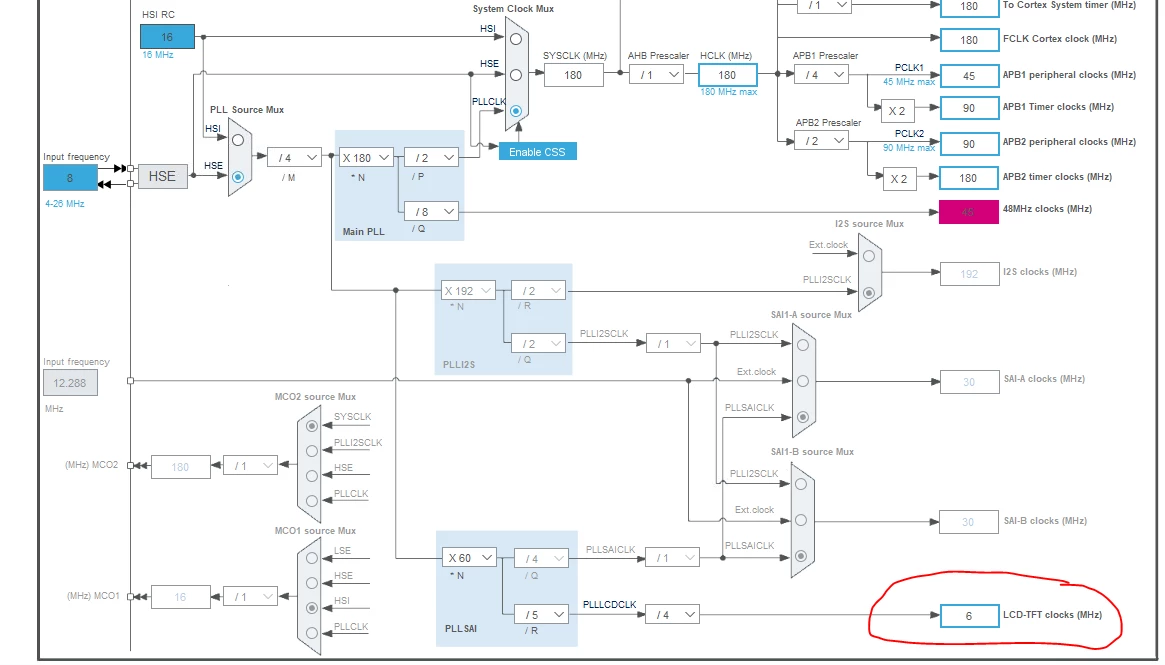Open the PLLSAI X 60 multiplier dropdown
The image size is (1165, 665).
pos(470,557)
